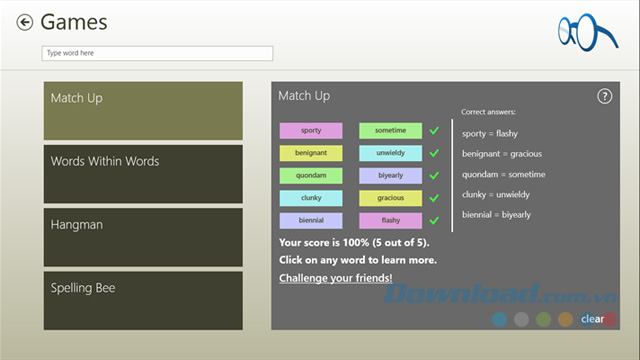Open the Match Up game tile

pos(143,111)
